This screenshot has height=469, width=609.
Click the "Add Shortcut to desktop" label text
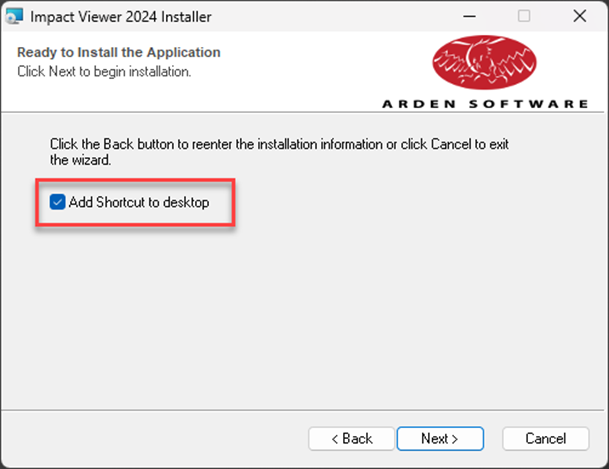(x=139, y=202)
